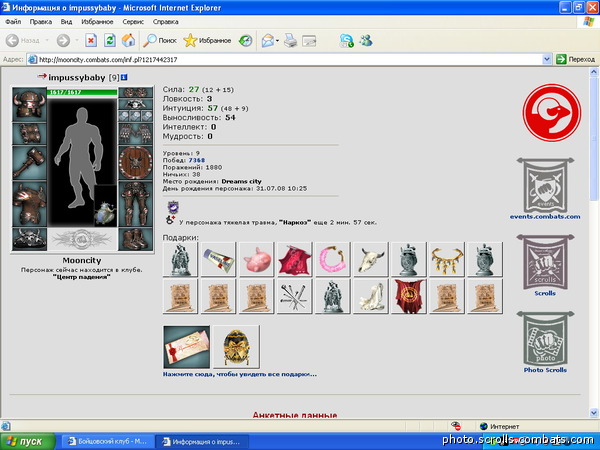Screen dimensions: 600x450
Task: Expand the Back button history dropdown
Action: coord(47,40)
